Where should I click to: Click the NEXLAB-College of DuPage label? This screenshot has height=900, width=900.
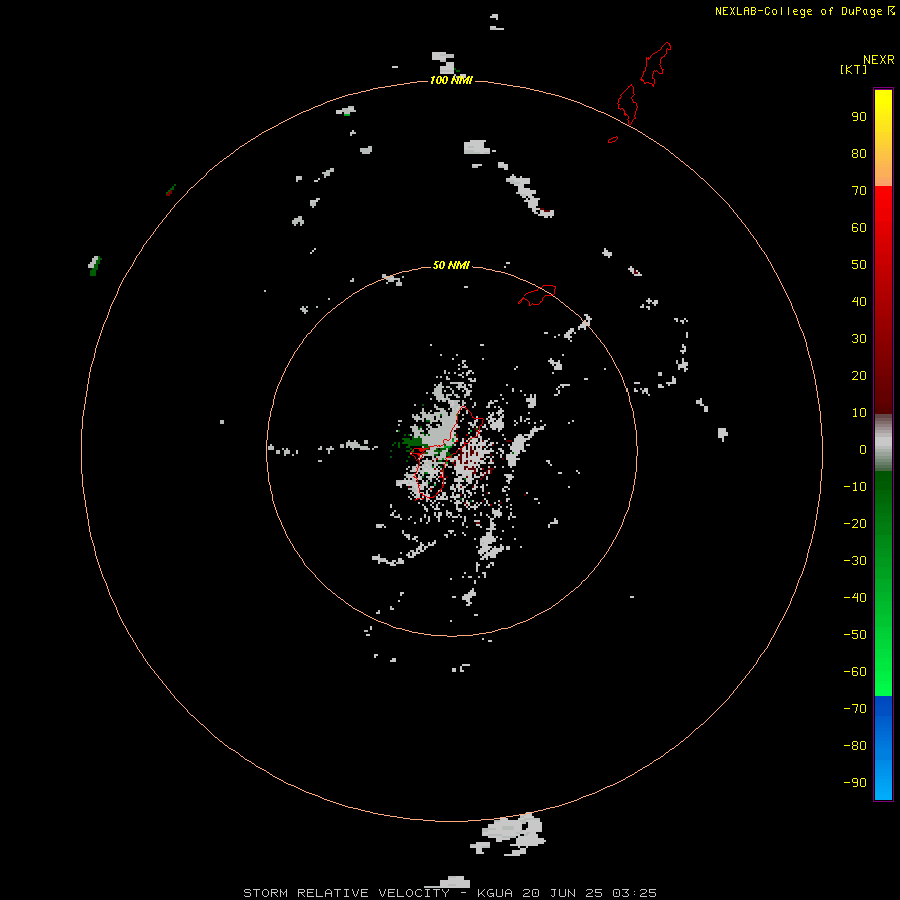(798, 11)
